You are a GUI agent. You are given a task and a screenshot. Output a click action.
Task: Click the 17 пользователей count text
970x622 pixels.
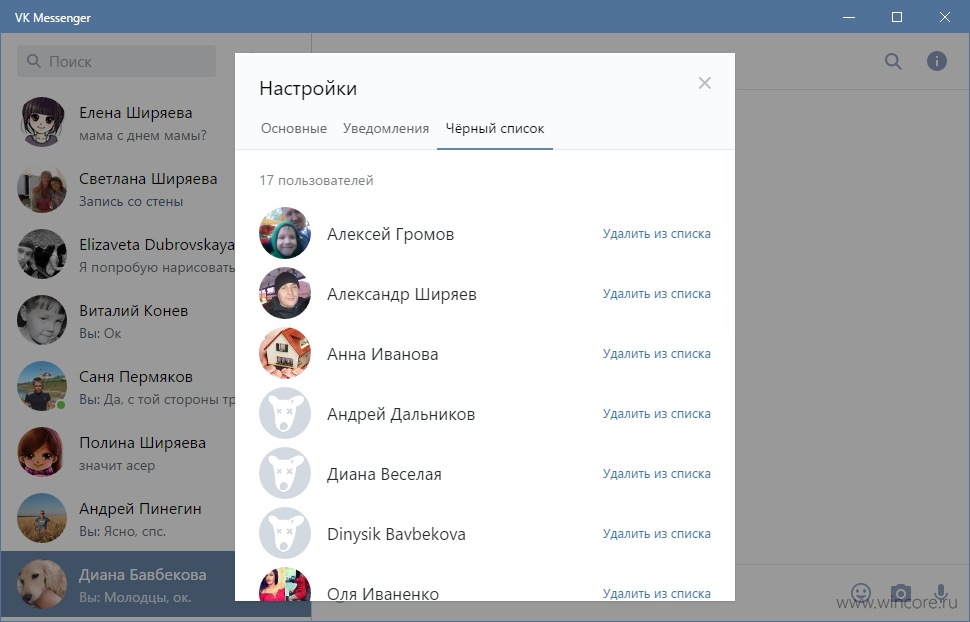(x=316, y=181)
